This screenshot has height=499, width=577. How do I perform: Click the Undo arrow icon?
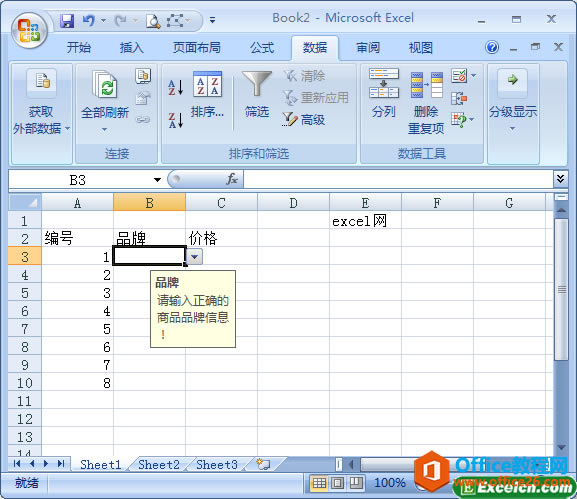(x=89, y=20)
